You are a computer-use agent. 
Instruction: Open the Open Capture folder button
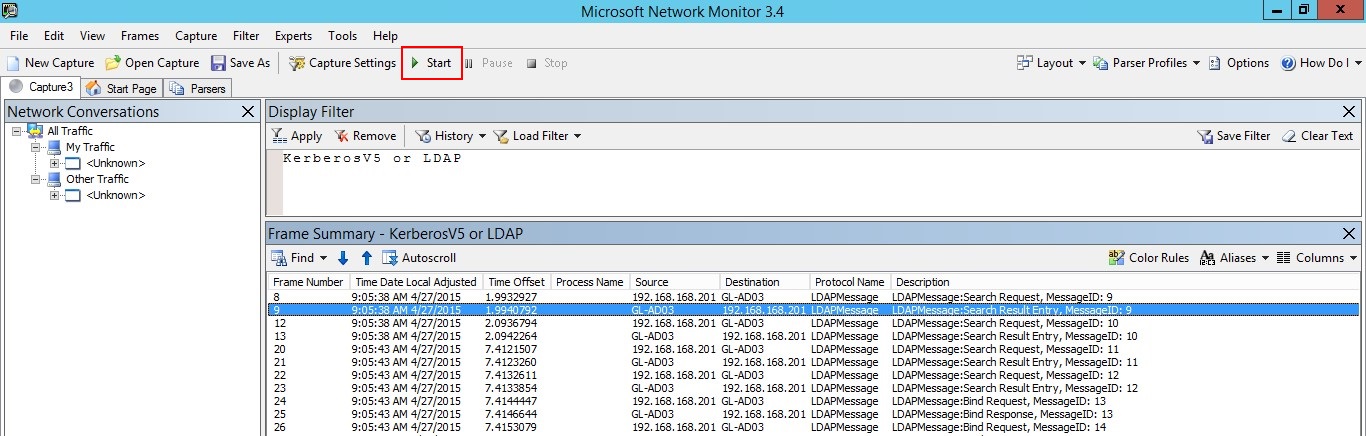[x=152, y=63]
